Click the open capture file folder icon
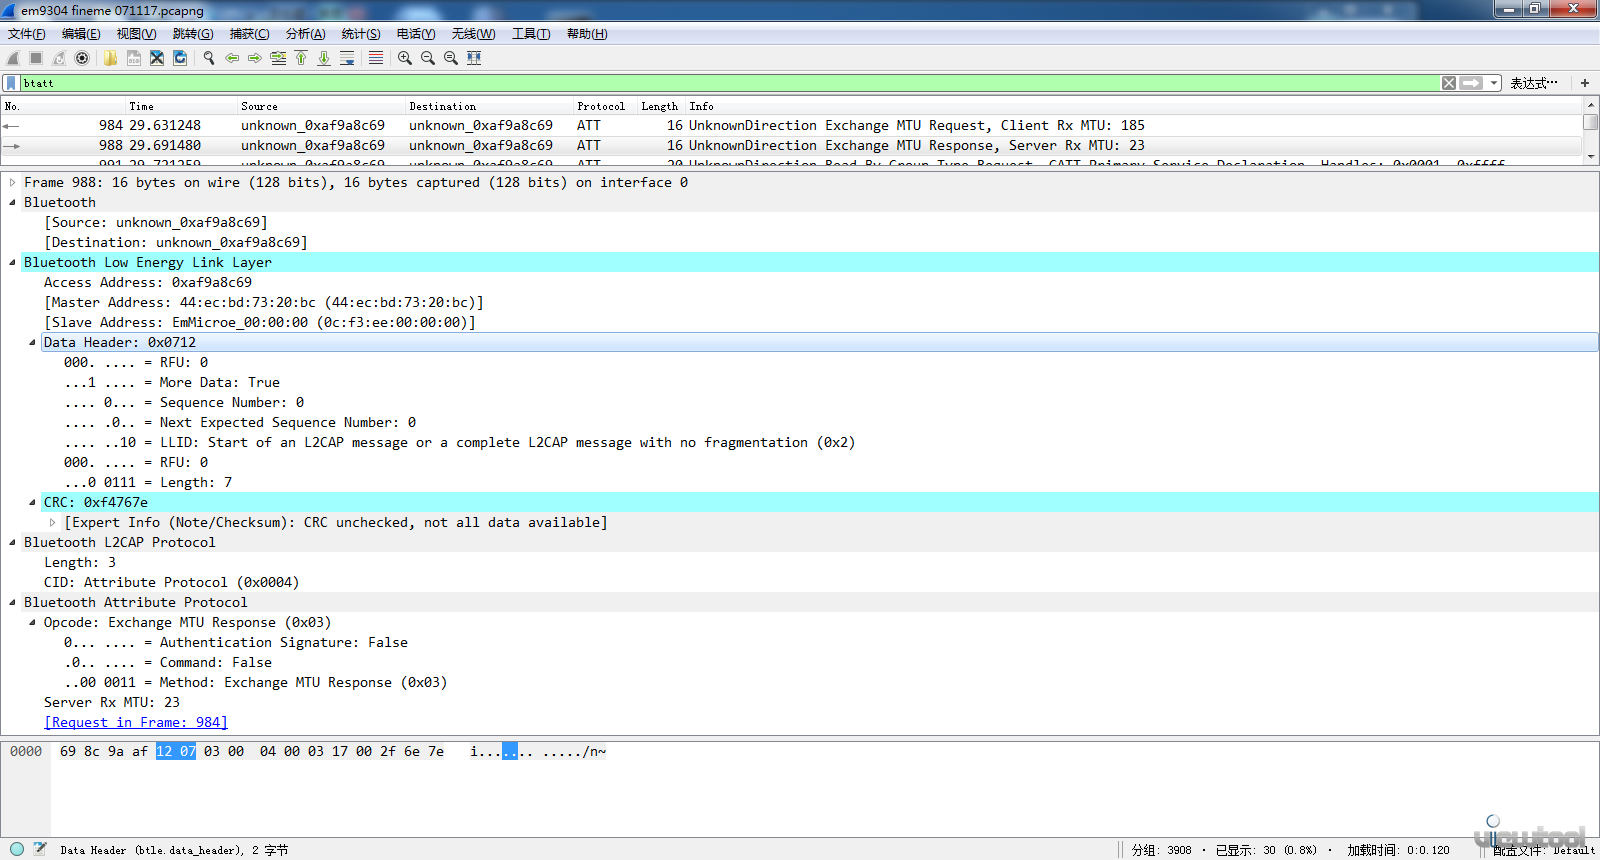This screenshot has height=860, width=1600. 110,58
